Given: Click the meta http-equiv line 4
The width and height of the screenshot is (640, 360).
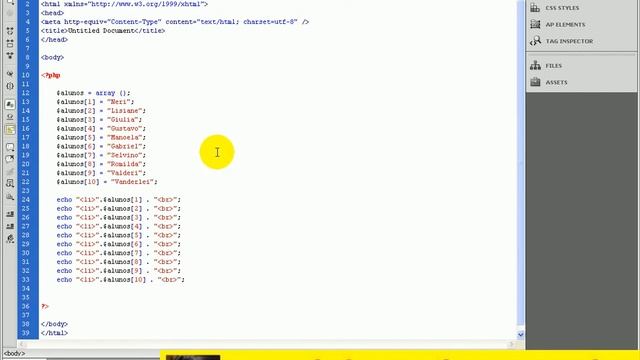Looking at the screenshot, I should pos(175,22).
